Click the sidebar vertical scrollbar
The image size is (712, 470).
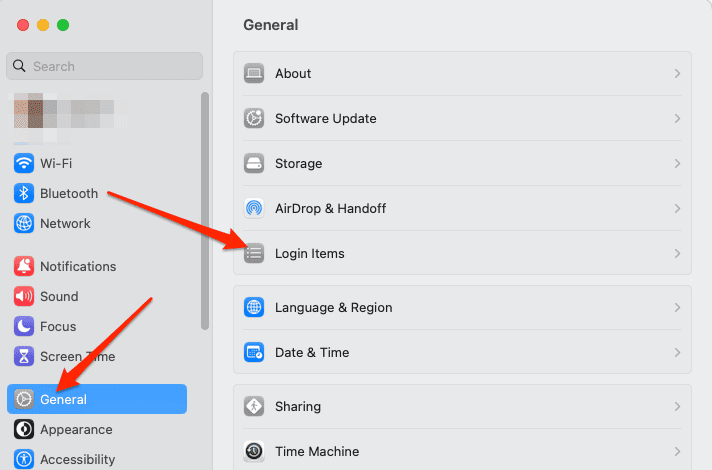point(205,210)
